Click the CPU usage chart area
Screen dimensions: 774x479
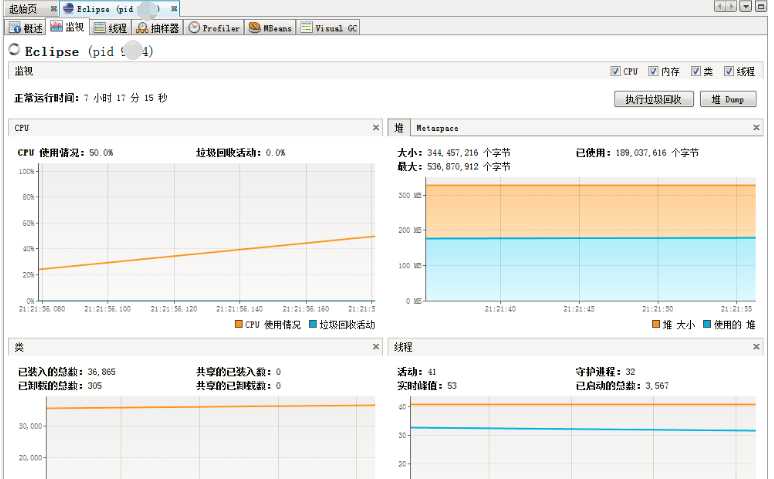207,232
